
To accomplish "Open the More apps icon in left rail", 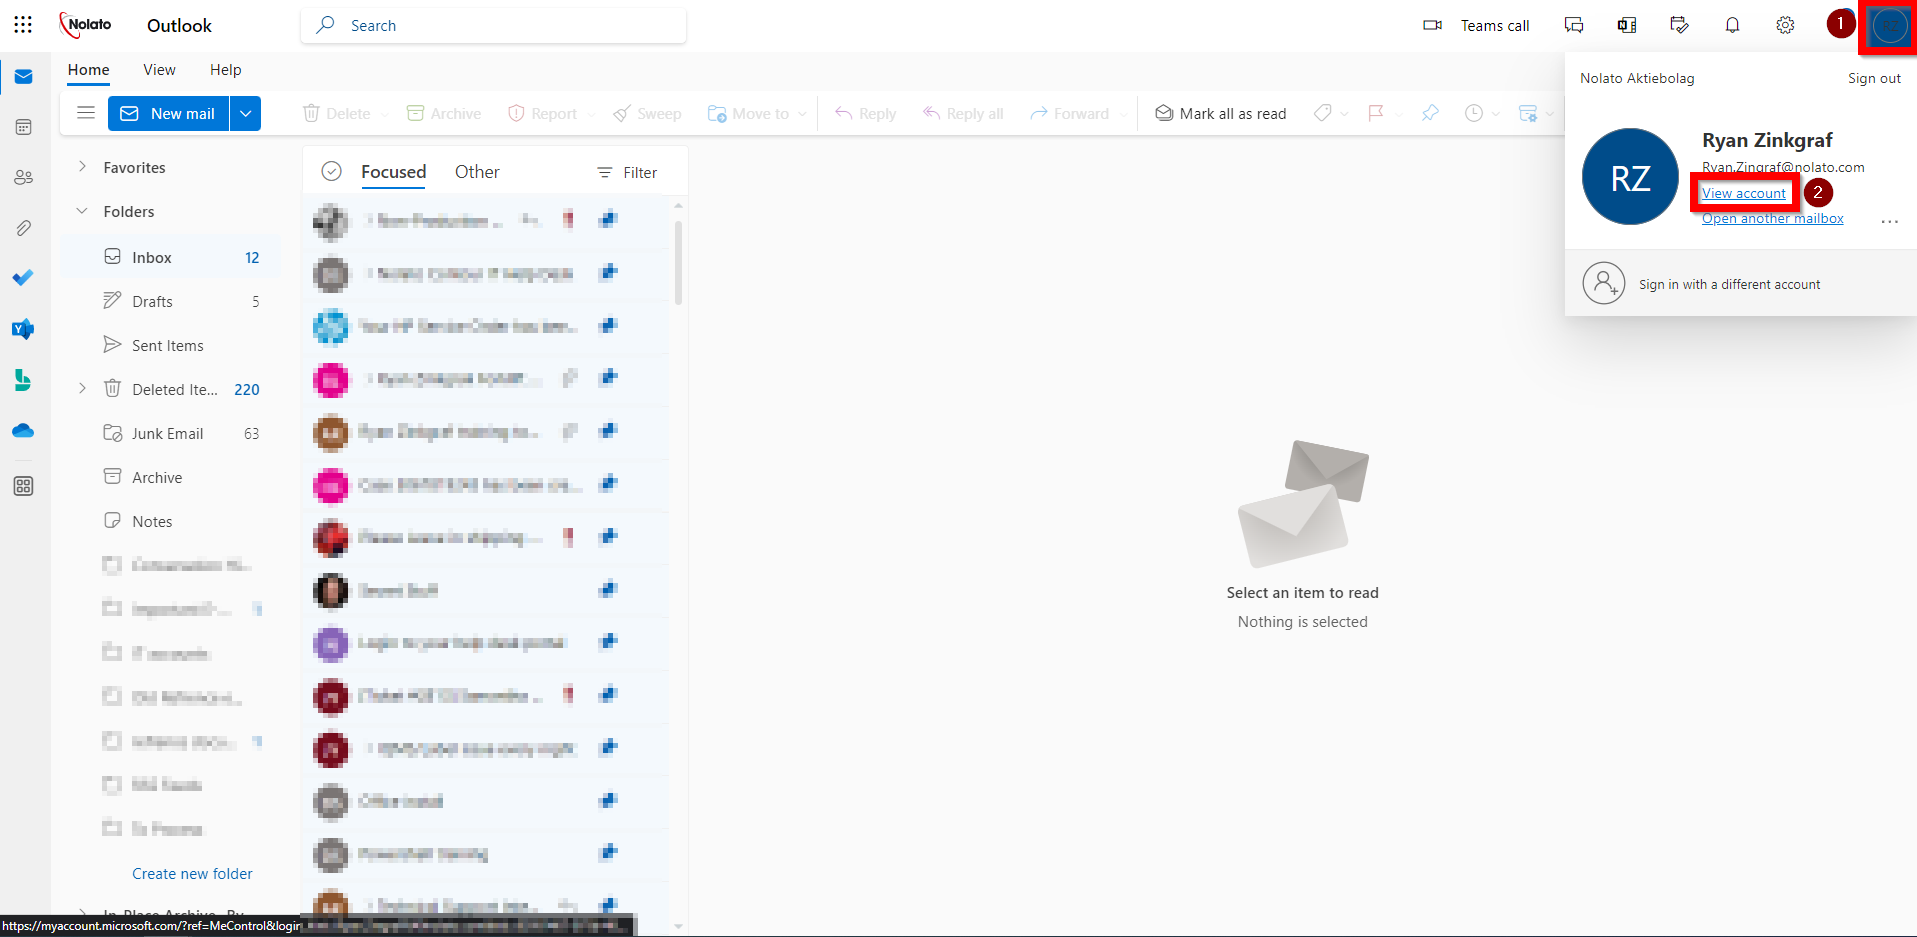I will [x=24, y=486].
